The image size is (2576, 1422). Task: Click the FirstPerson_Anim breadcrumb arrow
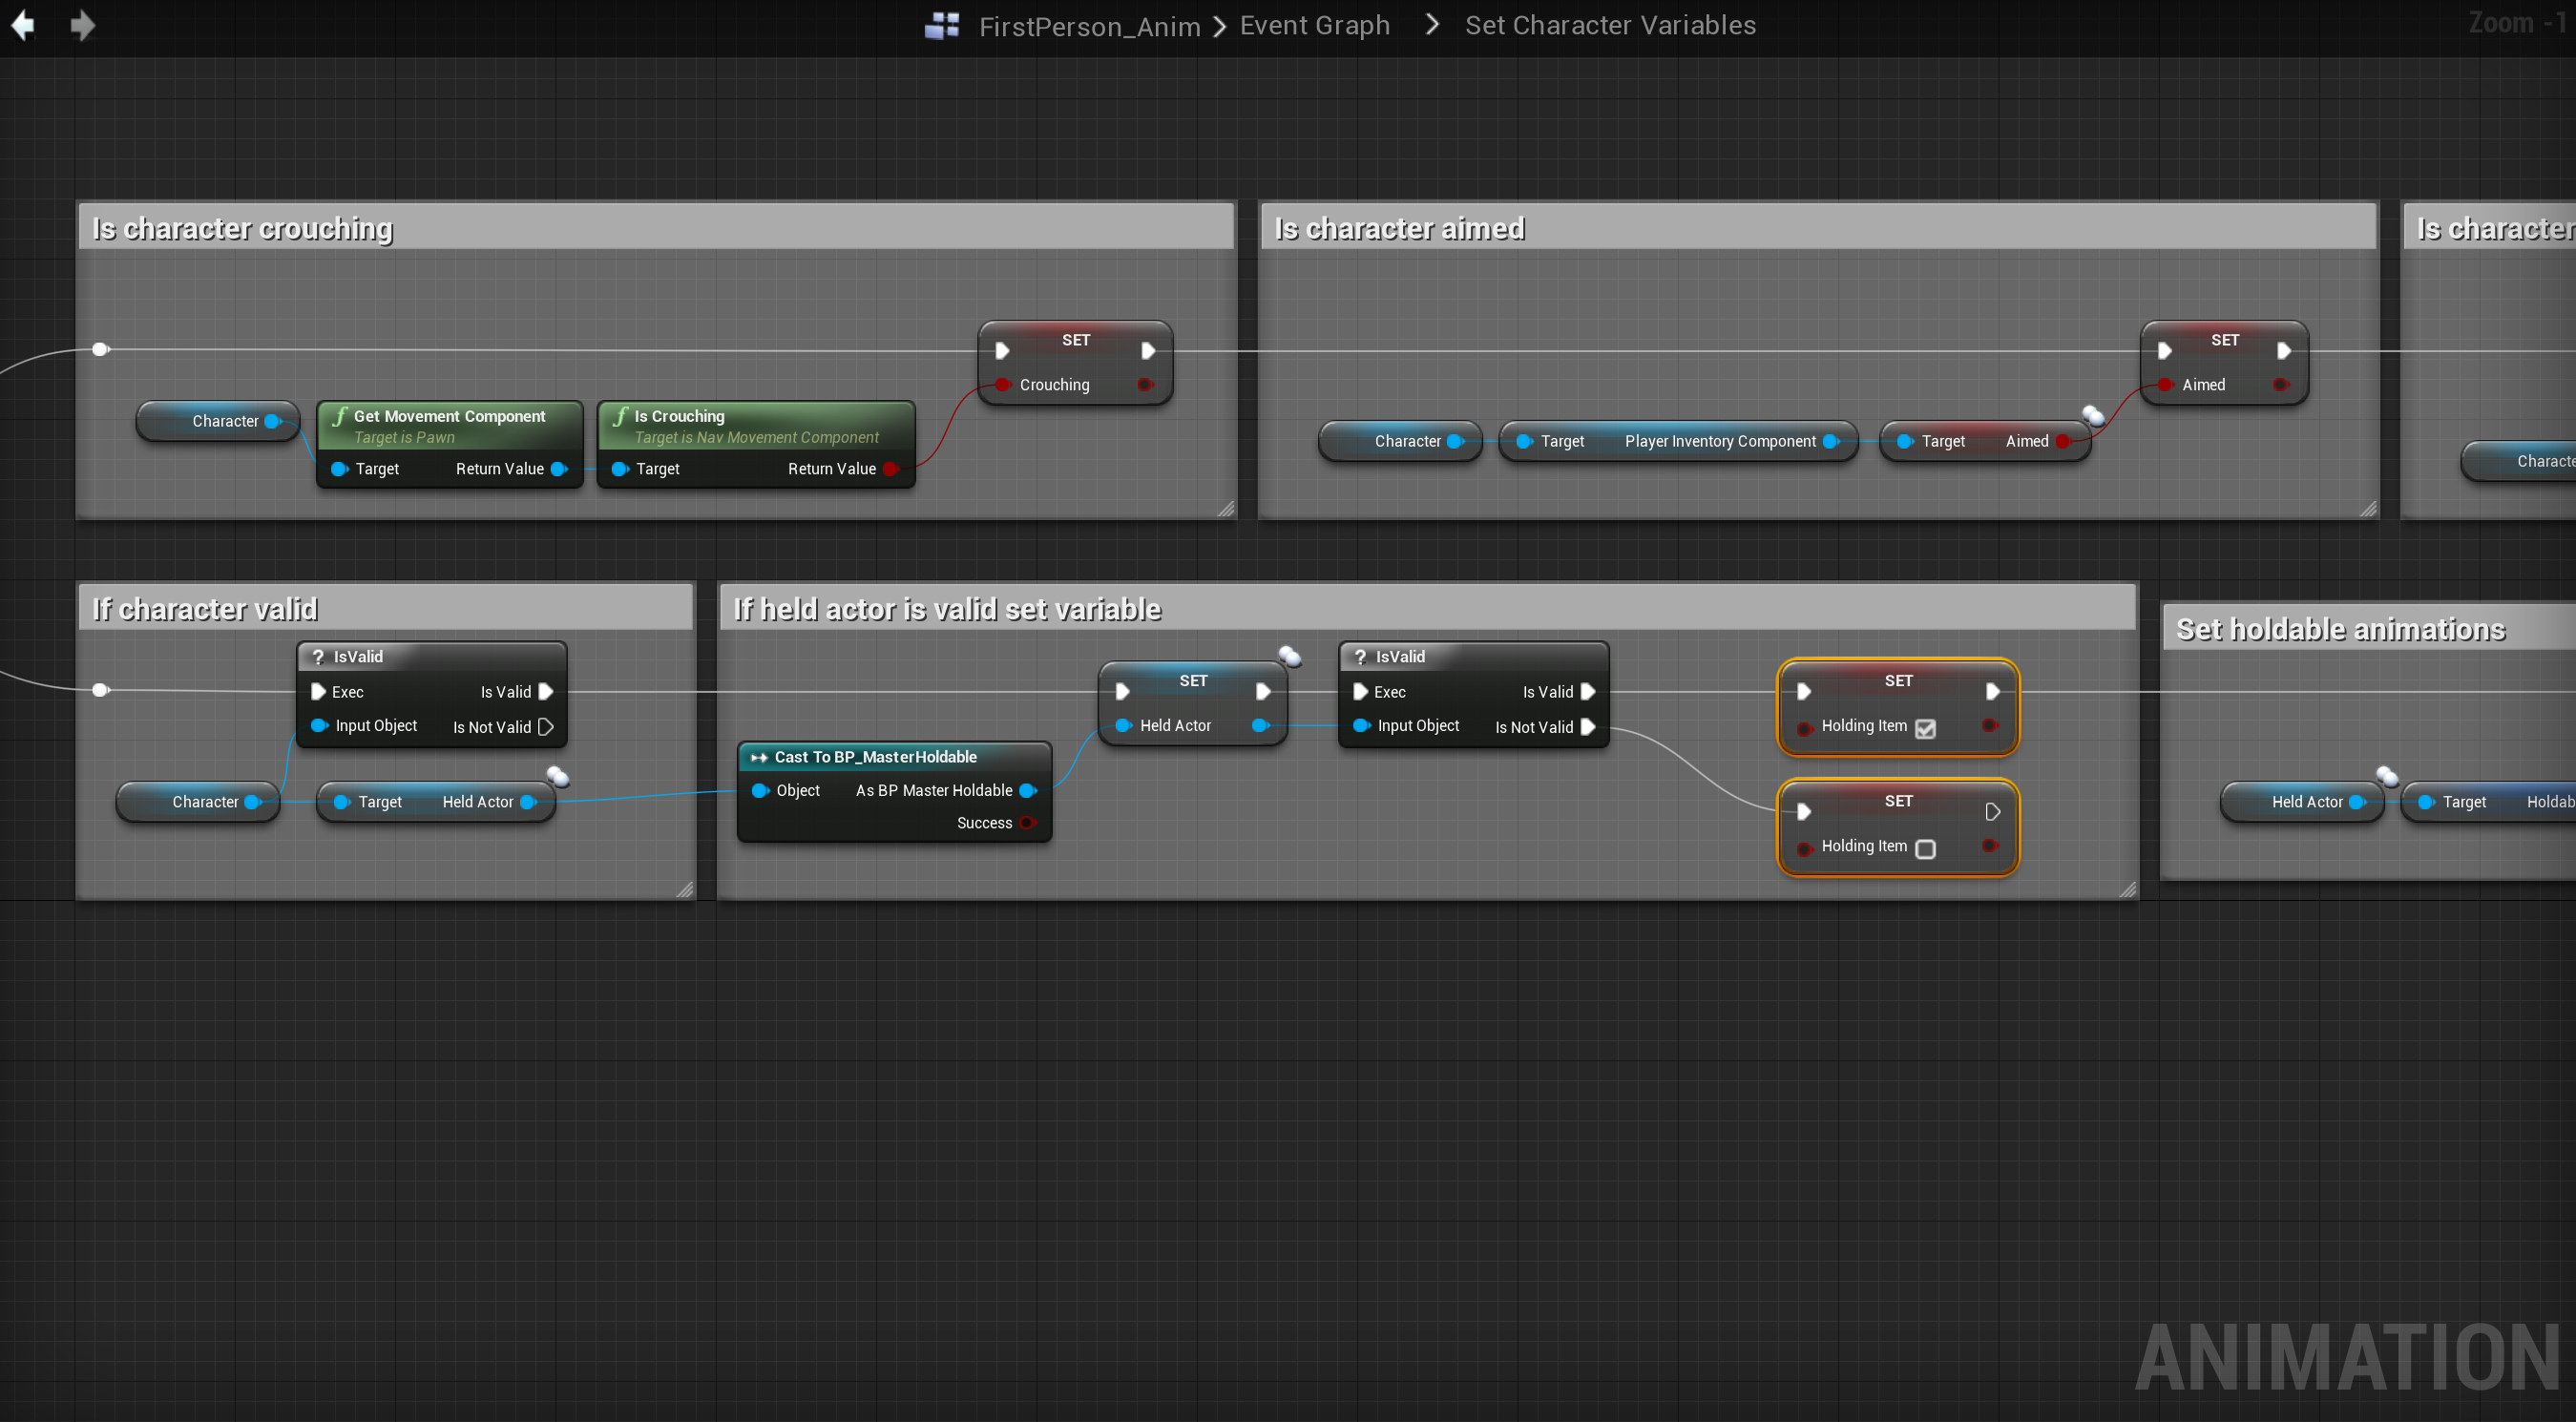click(1219, 26)
